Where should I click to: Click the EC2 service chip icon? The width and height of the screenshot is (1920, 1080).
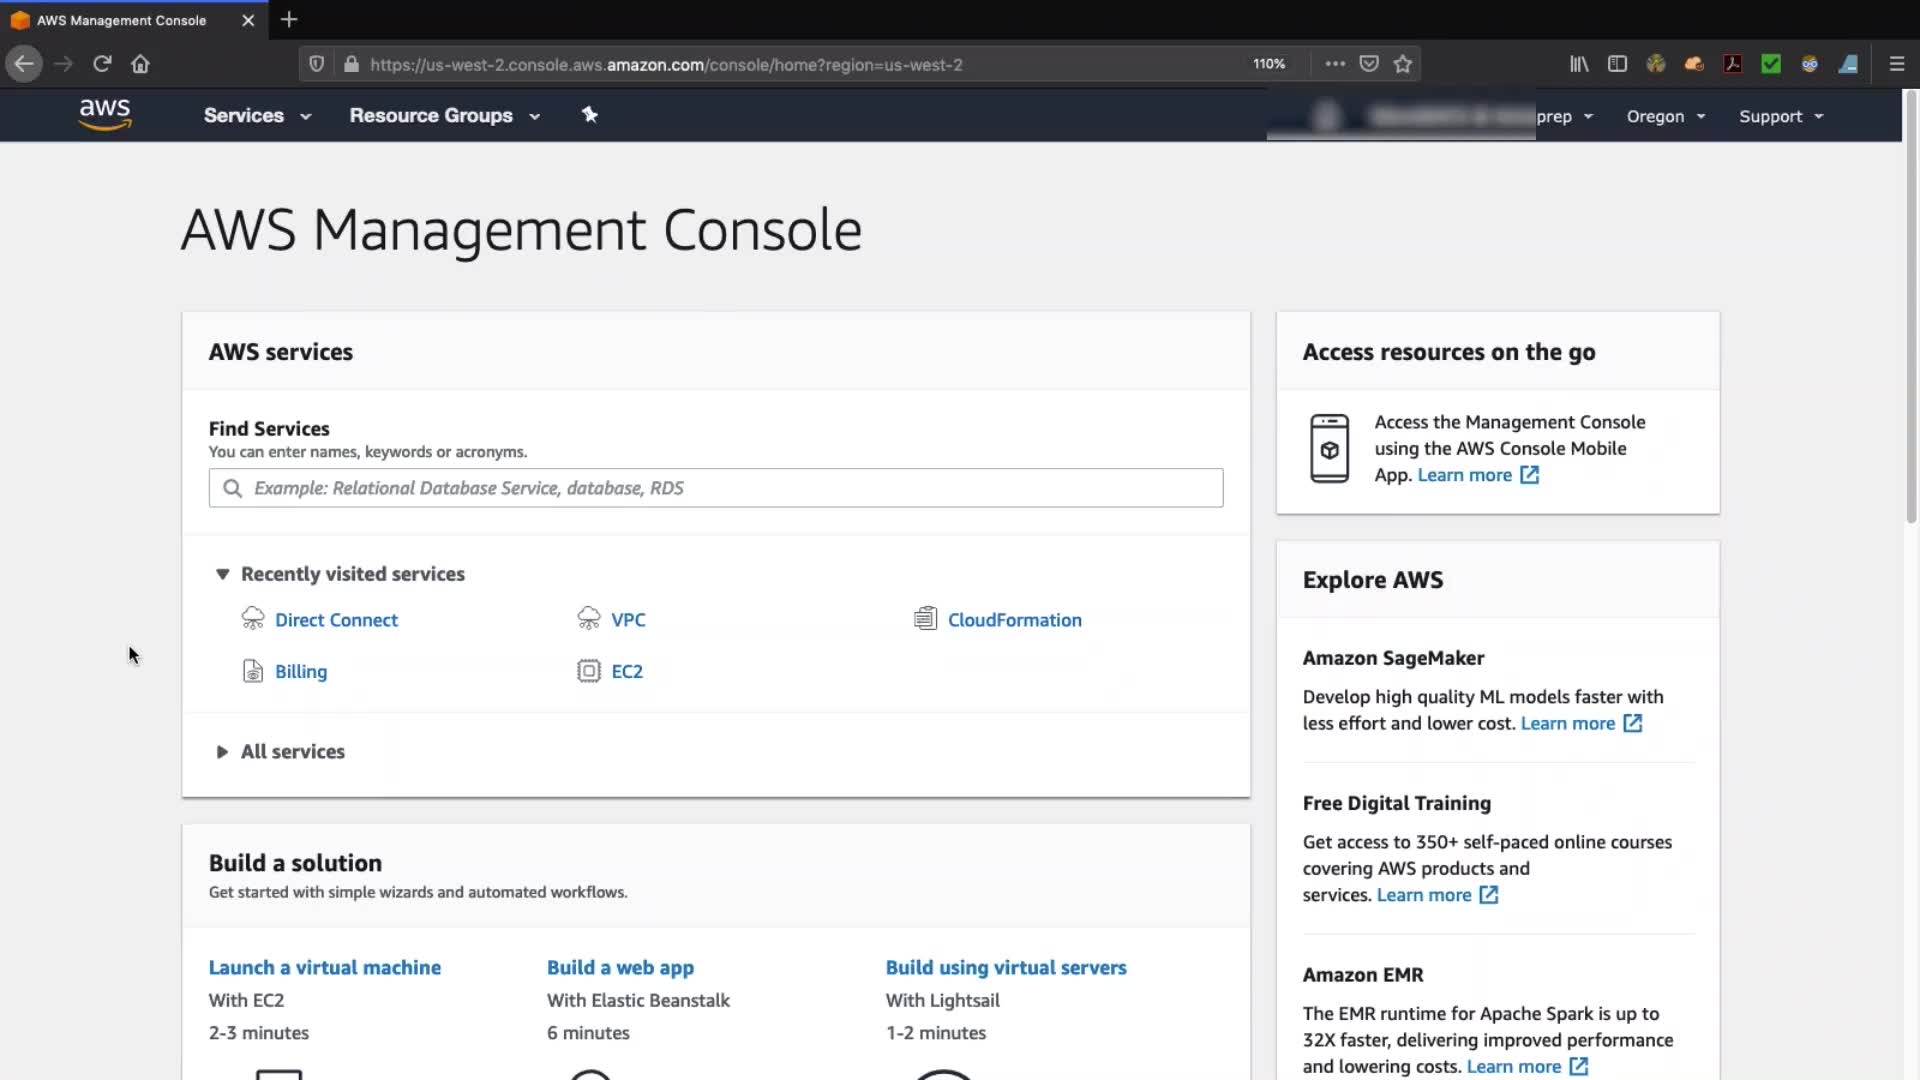pos(589,671)
